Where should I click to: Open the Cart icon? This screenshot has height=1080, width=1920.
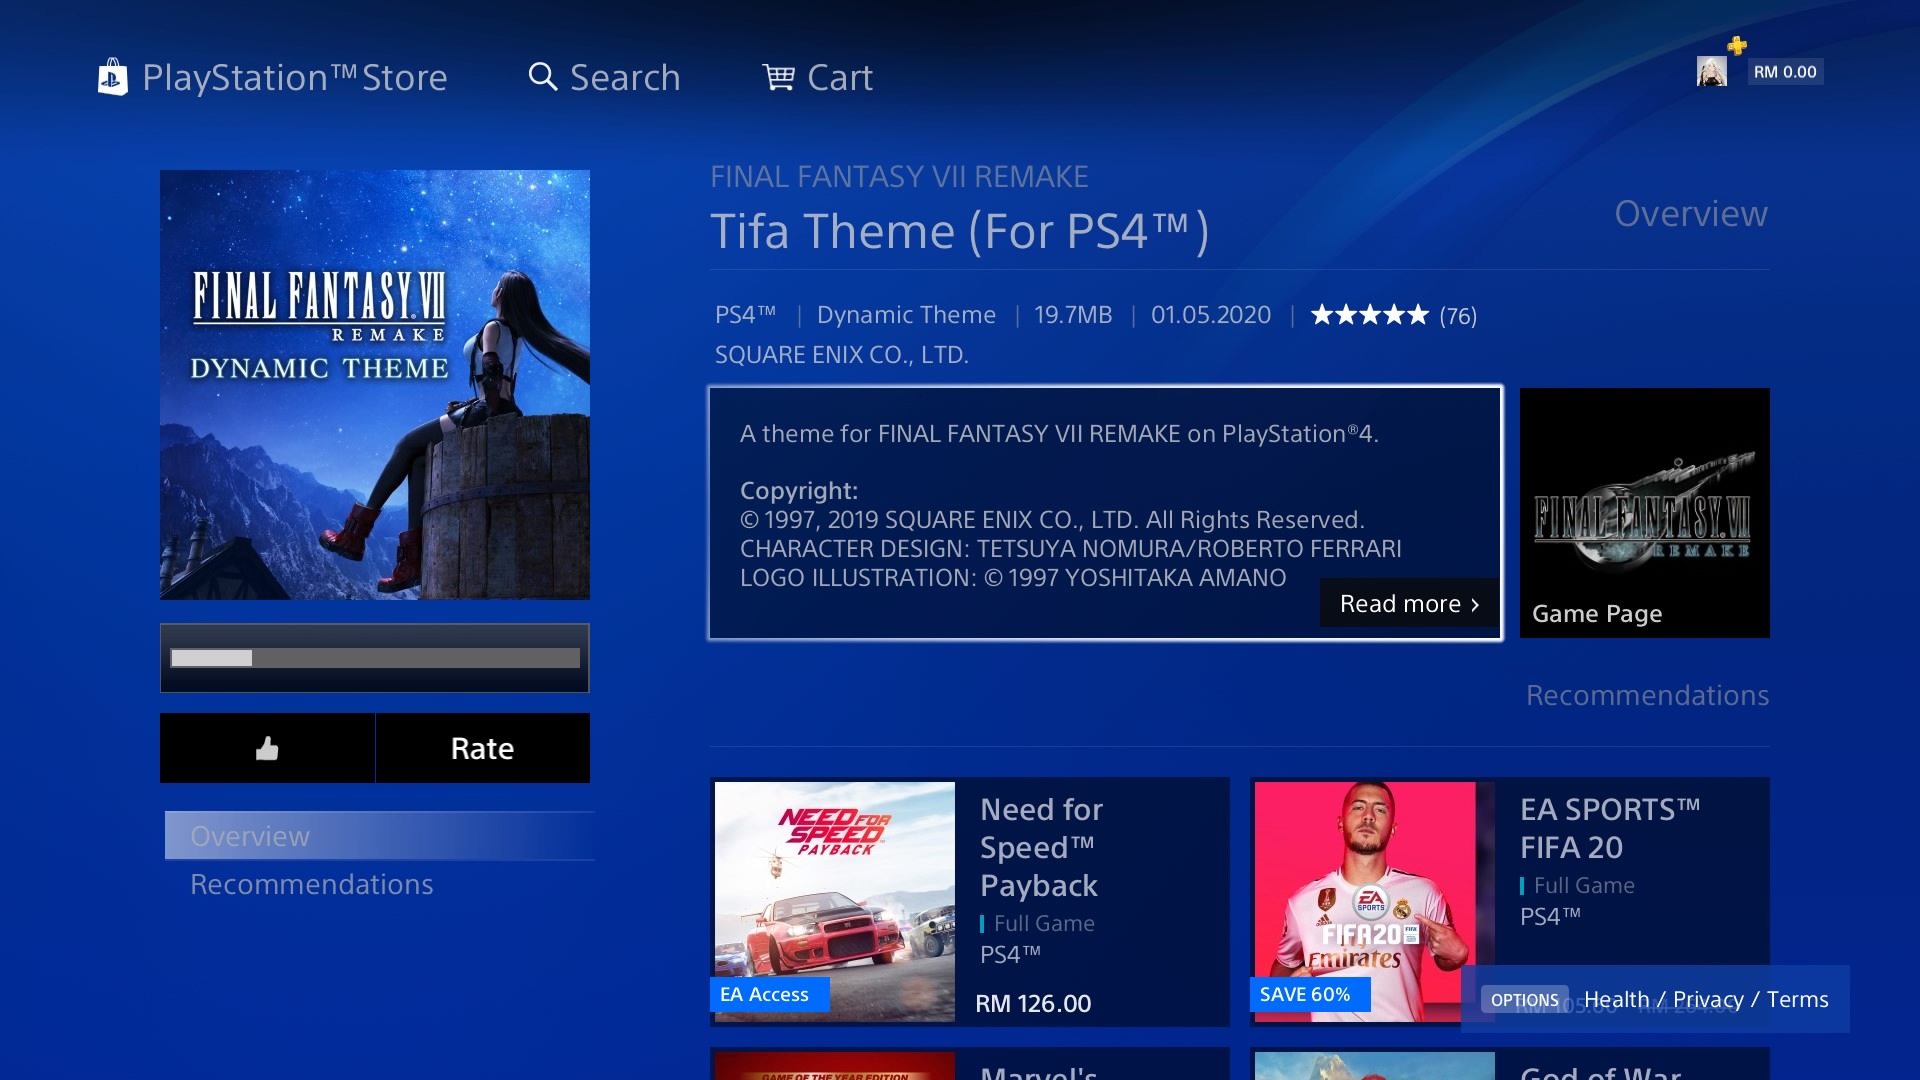(x=778, y=77)
